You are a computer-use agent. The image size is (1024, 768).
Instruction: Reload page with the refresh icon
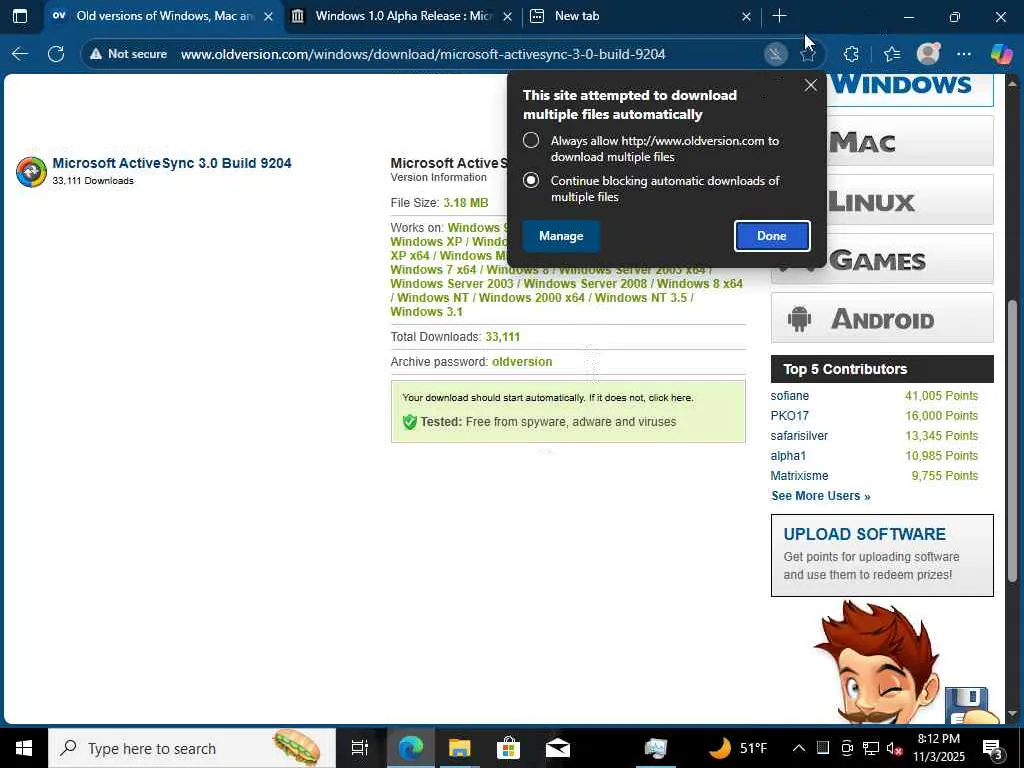point(56,54)
